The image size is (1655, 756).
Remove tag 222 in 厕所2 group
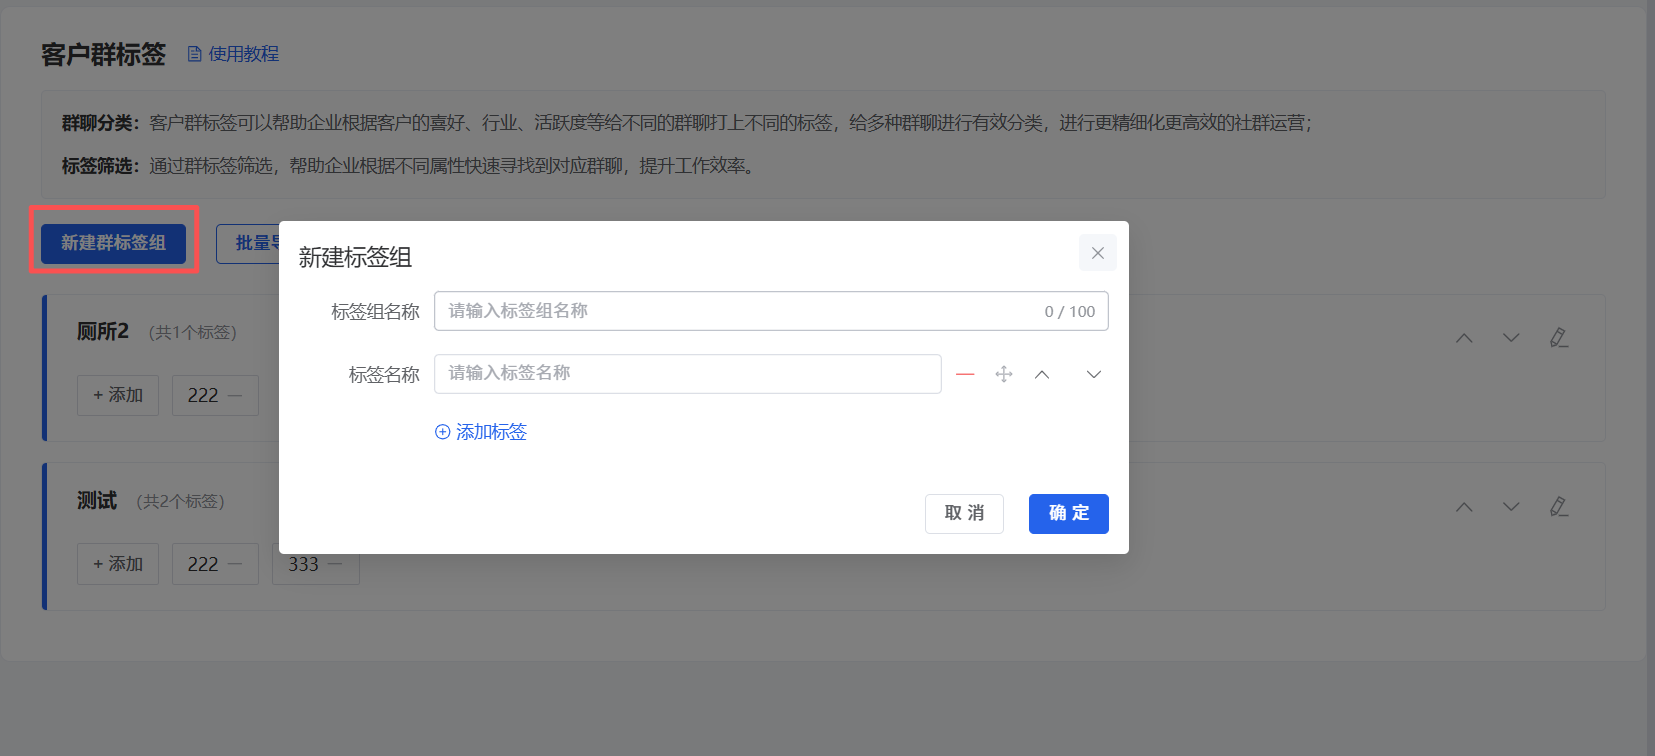(x=235, y=395)
